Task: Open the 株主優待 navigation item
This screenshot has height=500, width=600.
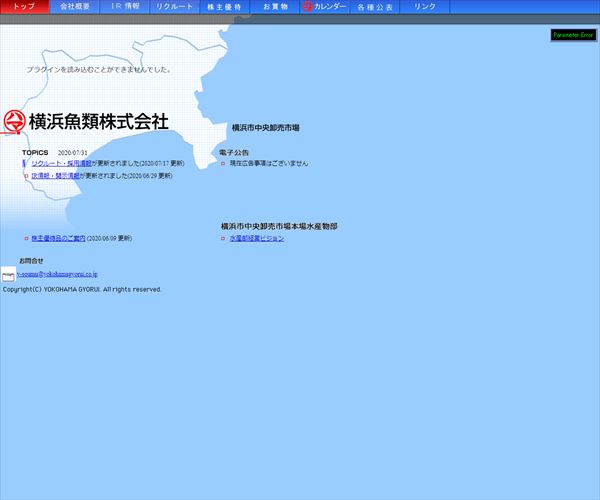Action: pyautogui.click(x=225, y=7)
